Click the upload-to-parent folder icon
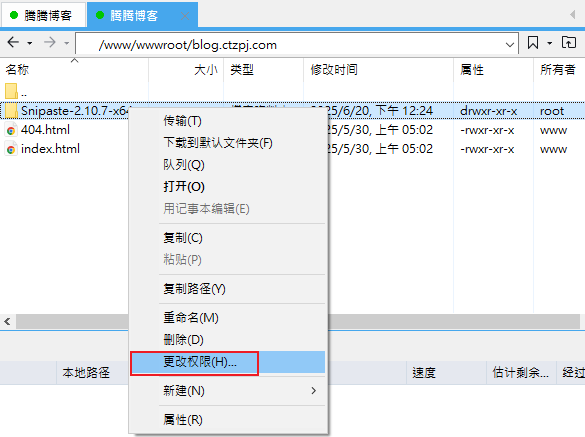The width and height of the screenshot is (585, 437). (x=569, y=43)
